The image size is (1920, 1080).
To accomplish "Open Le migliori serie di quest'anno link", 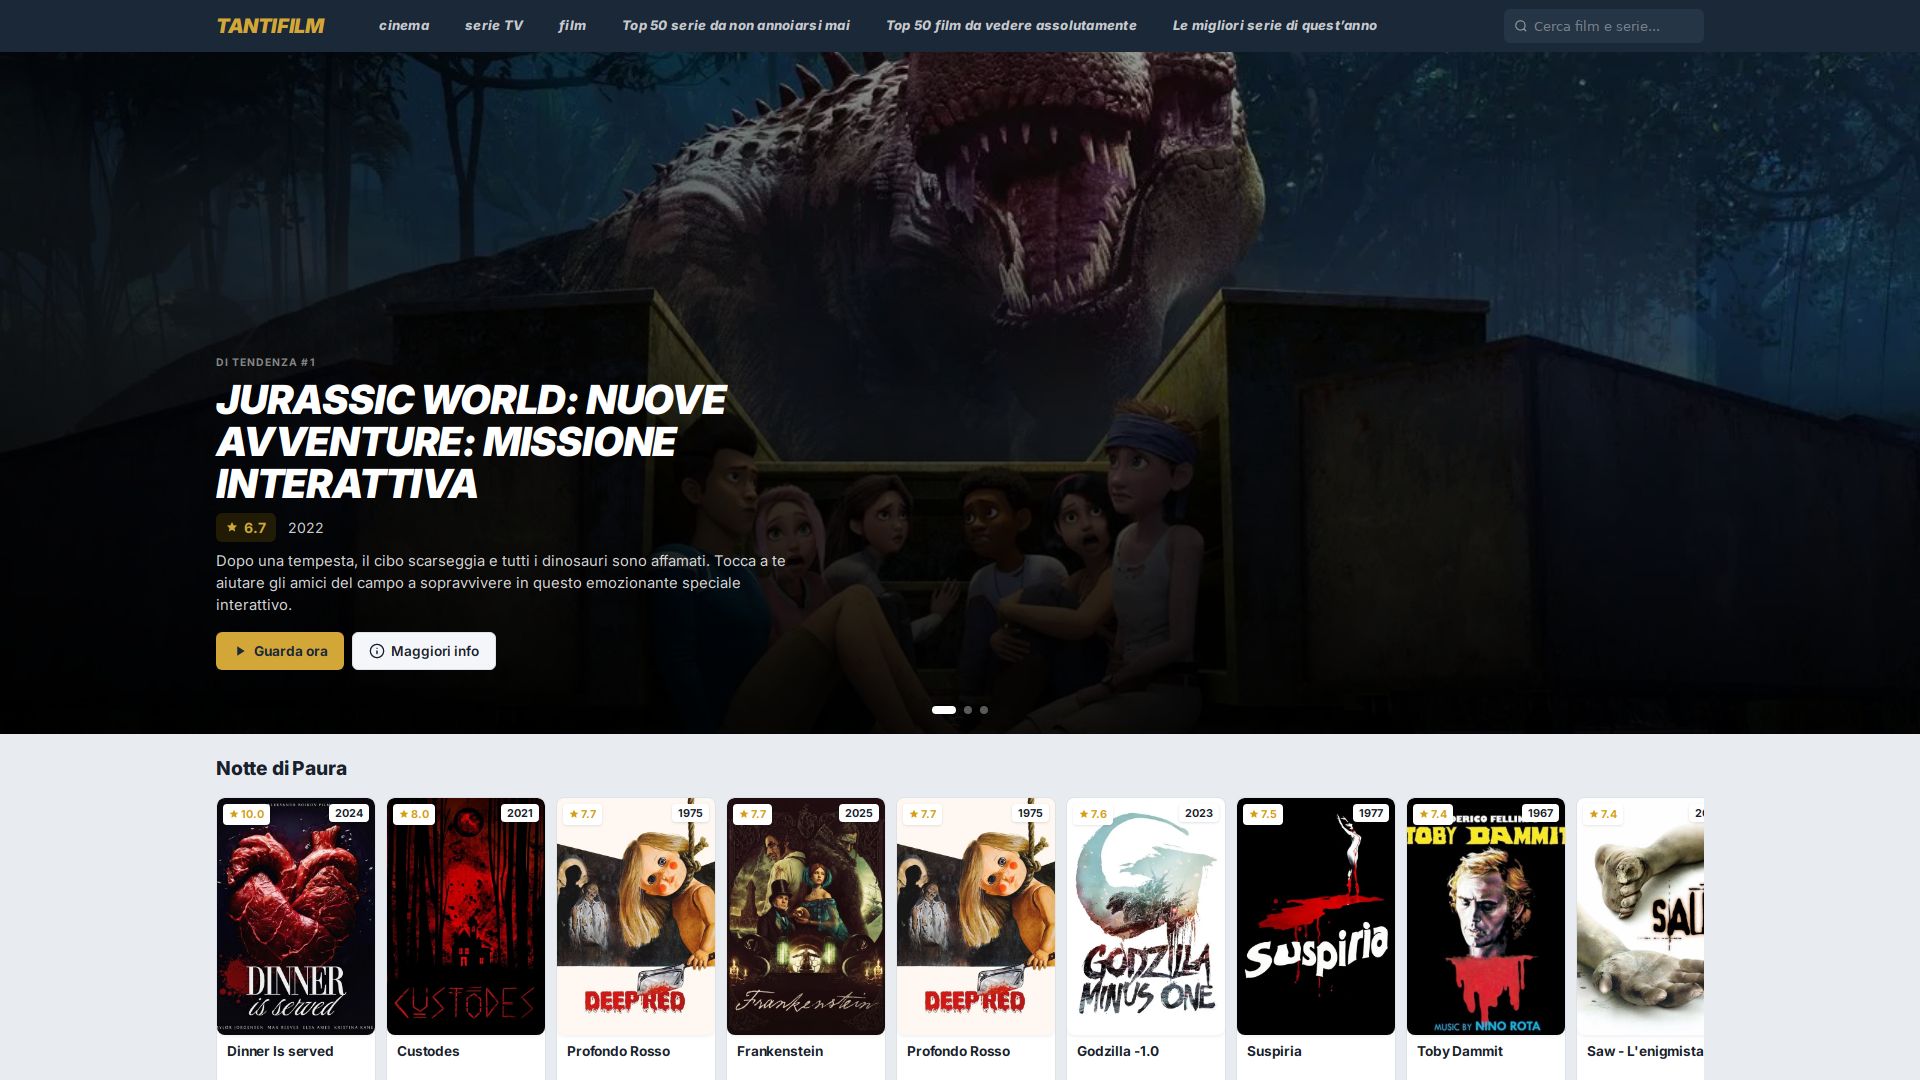I will (x=1274, y=26).
